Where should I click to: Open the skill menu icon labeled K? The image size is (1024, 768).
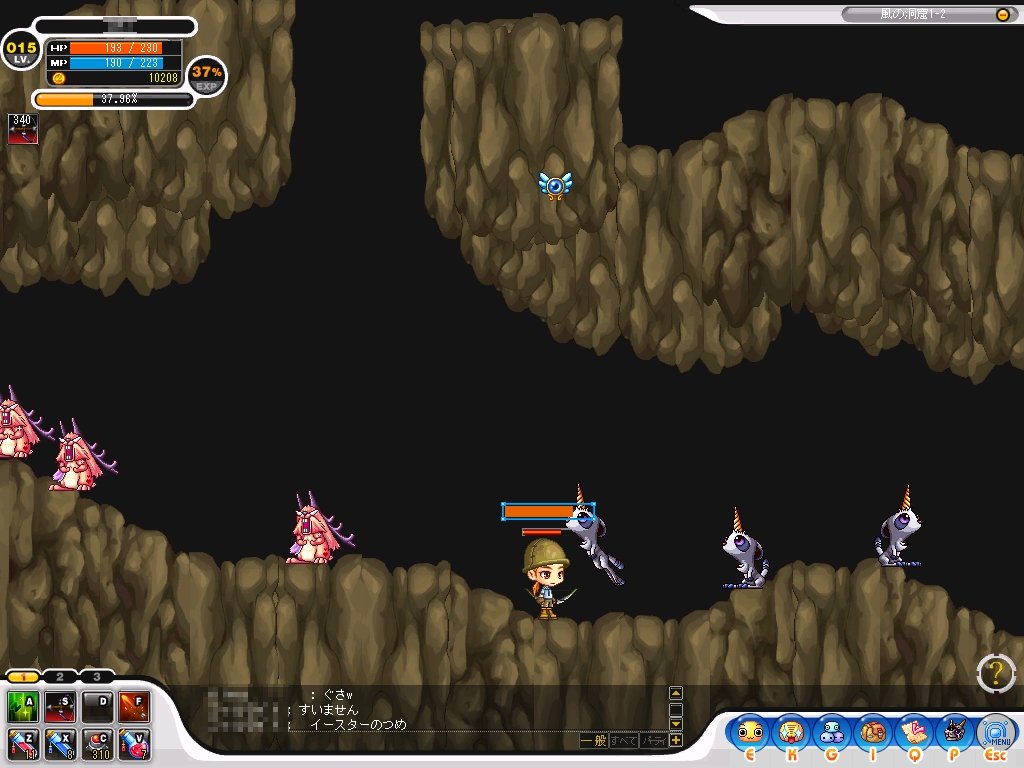click(791, 733)
